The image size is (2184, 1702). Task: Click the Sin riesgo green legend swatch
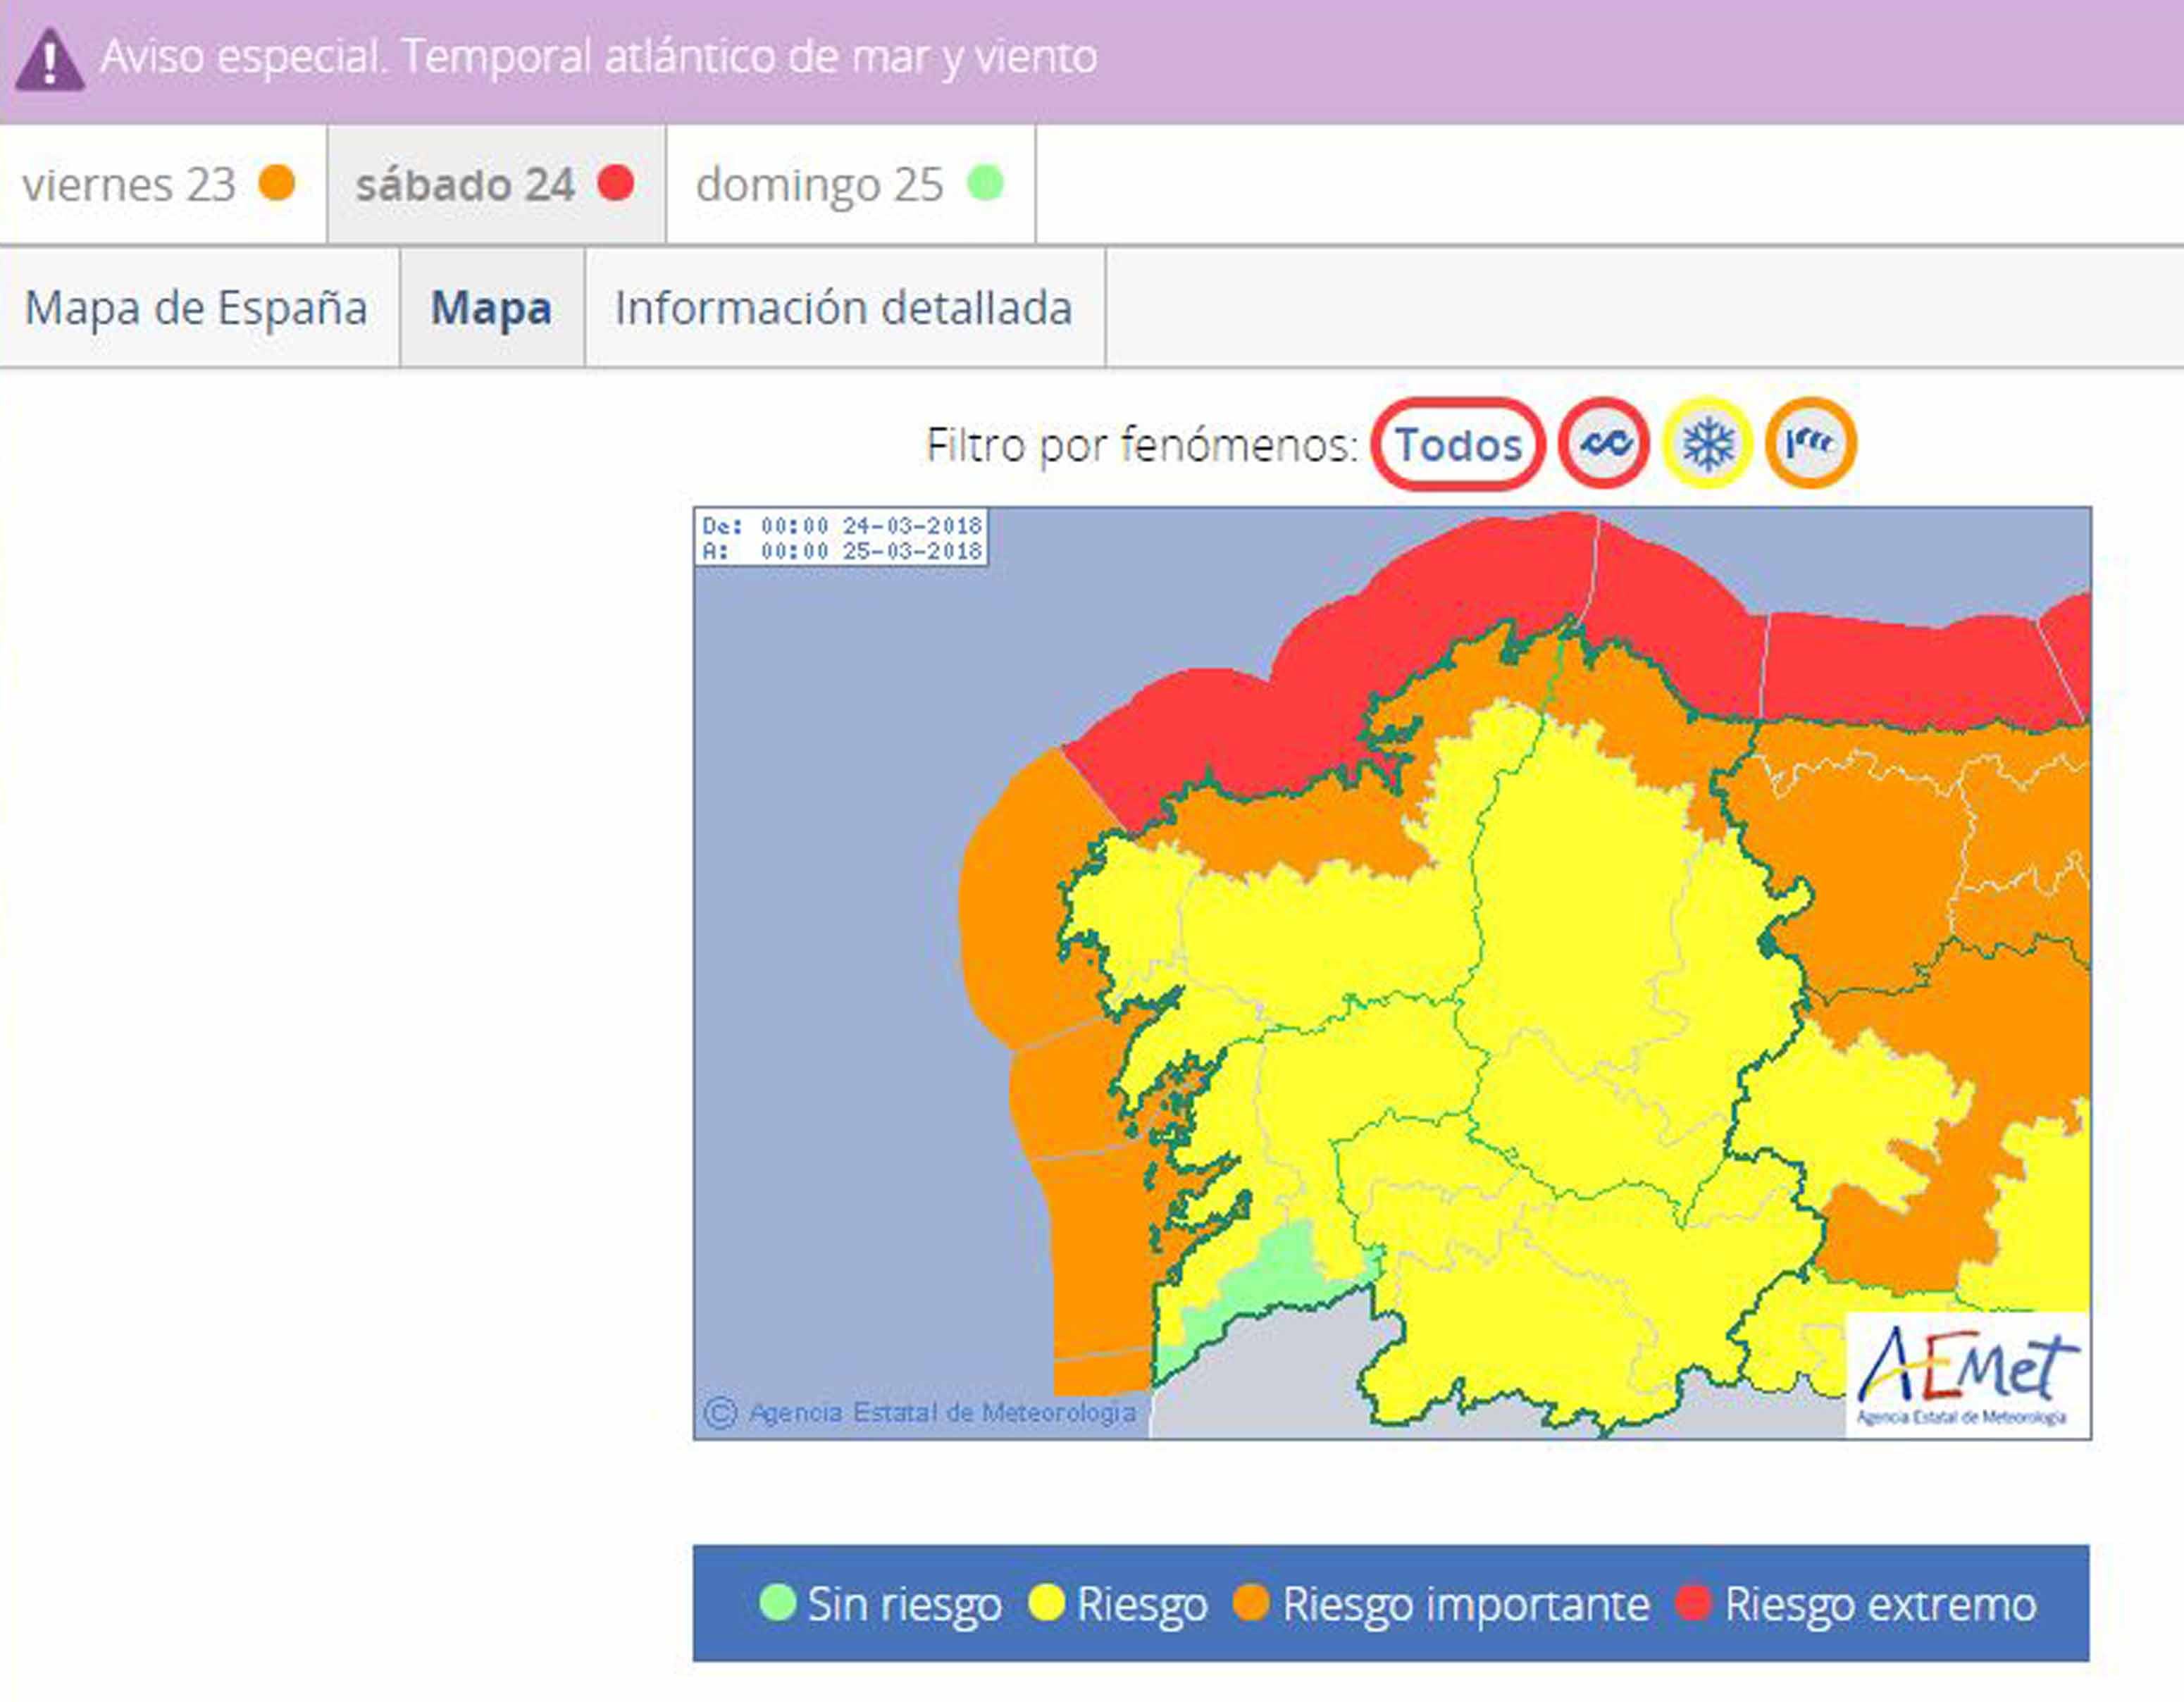click(x=777, y=1602)
